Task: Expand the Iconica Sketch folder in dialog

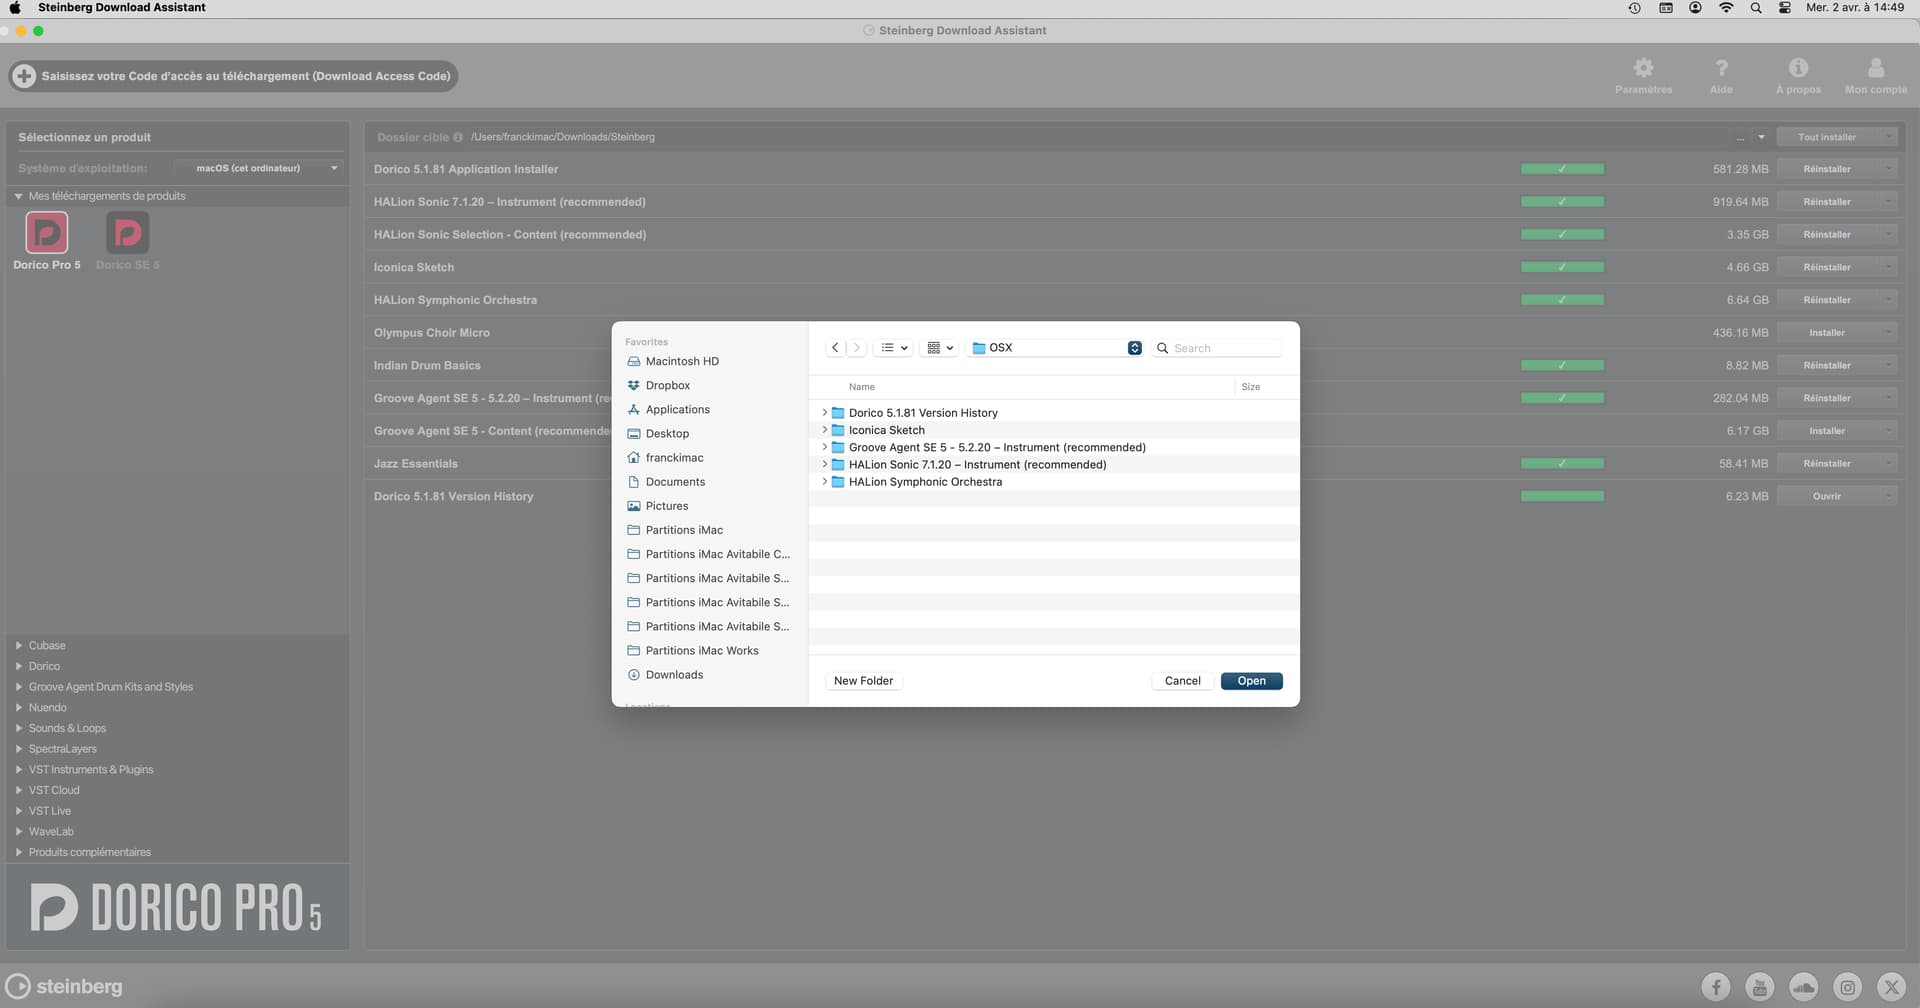Action: [824, 430]
